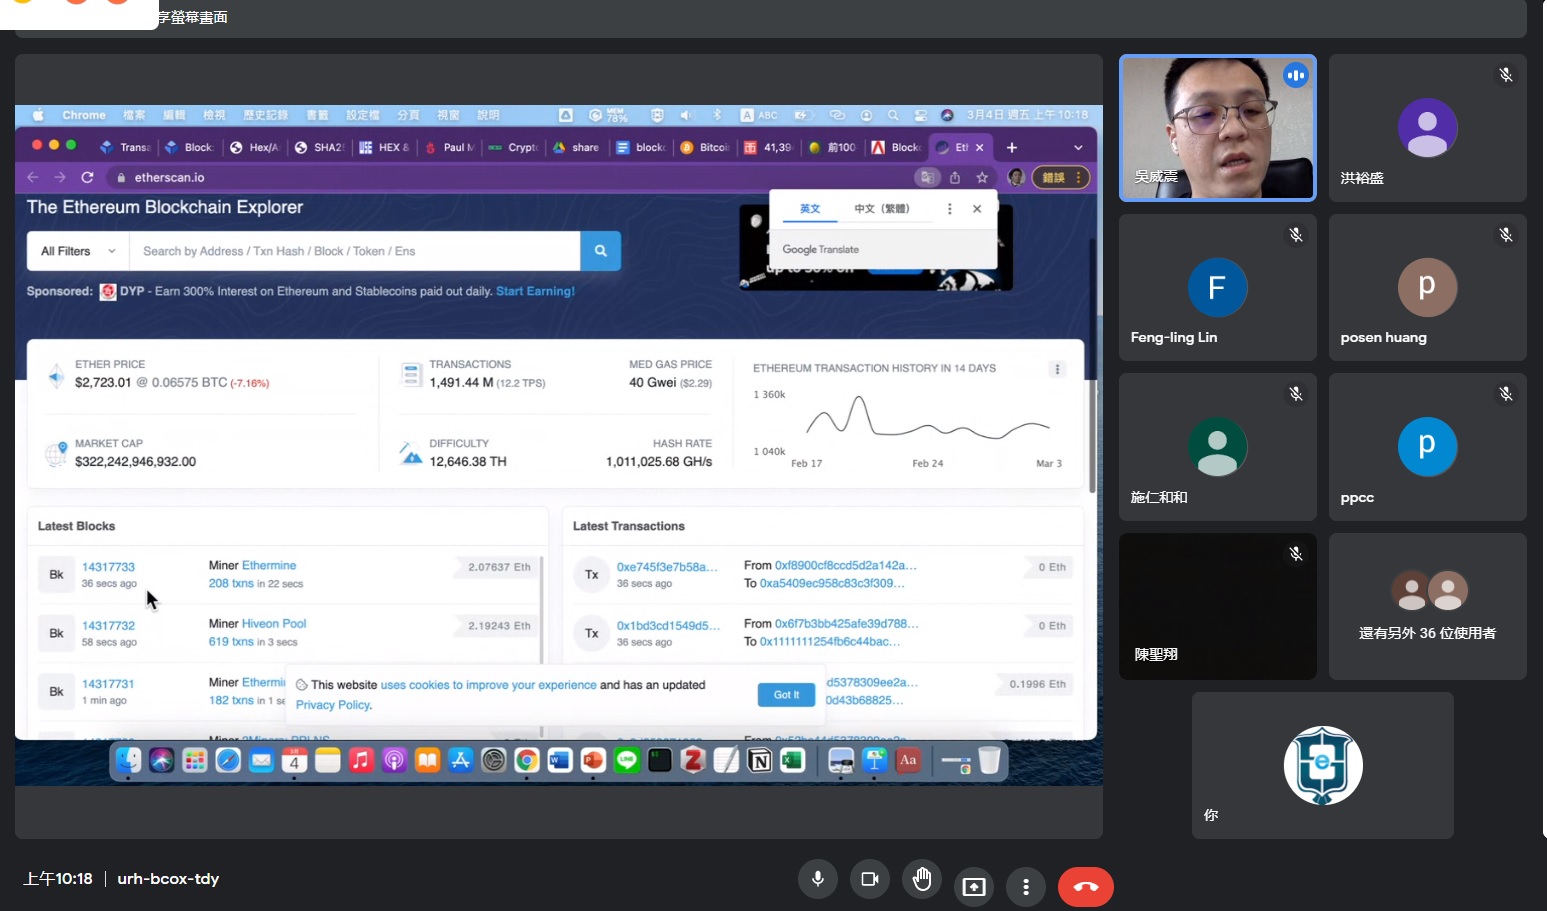The width and height of the screenshot is (1547, 911).
Task: Click the Google Translate icon in address bar
Action: 927,177
